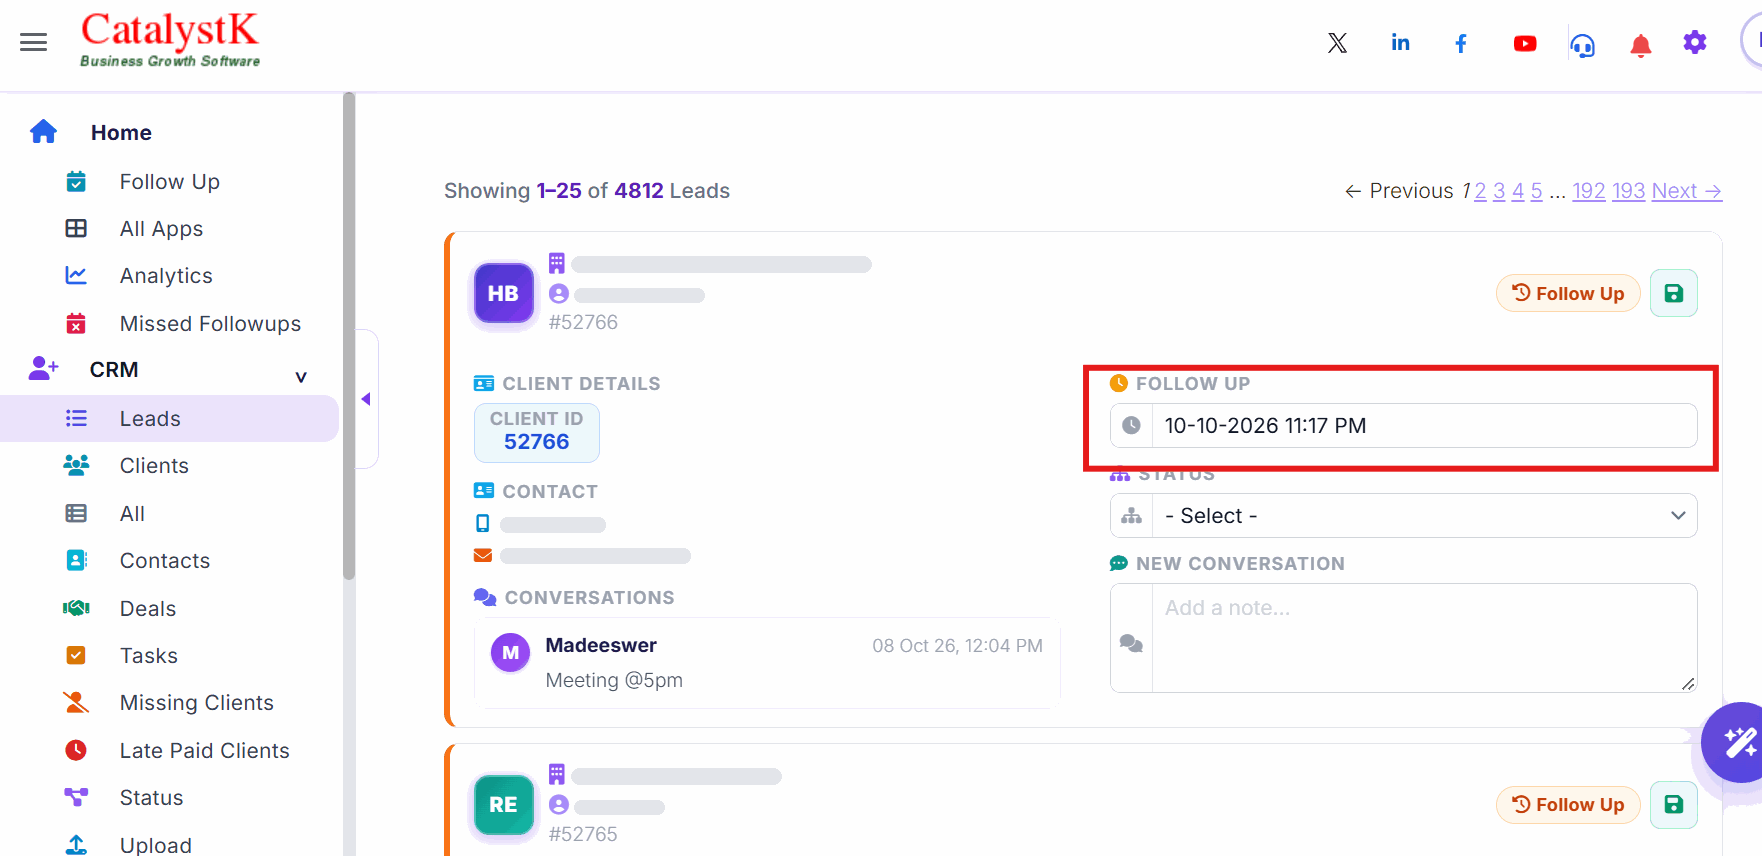Open Clients in sidebar
This screenshot has height=856, width=1762.
click(x=154, y=465)
